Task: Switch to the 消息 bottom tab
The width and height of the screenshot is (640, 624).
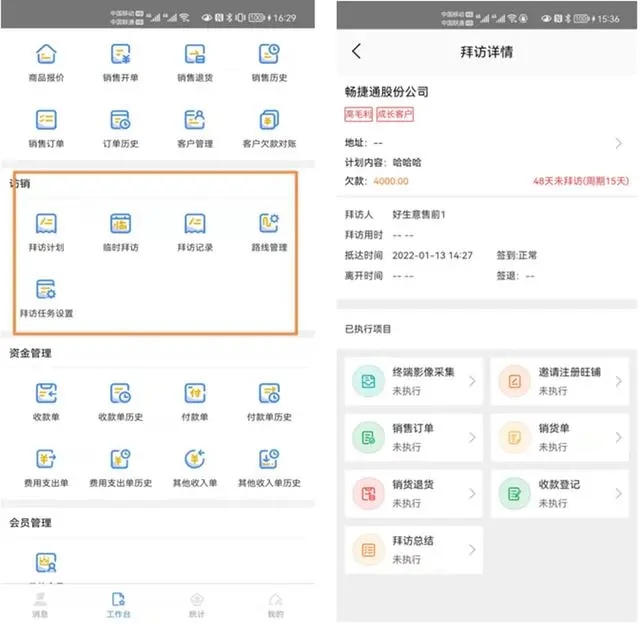Action: coord(40,605)
